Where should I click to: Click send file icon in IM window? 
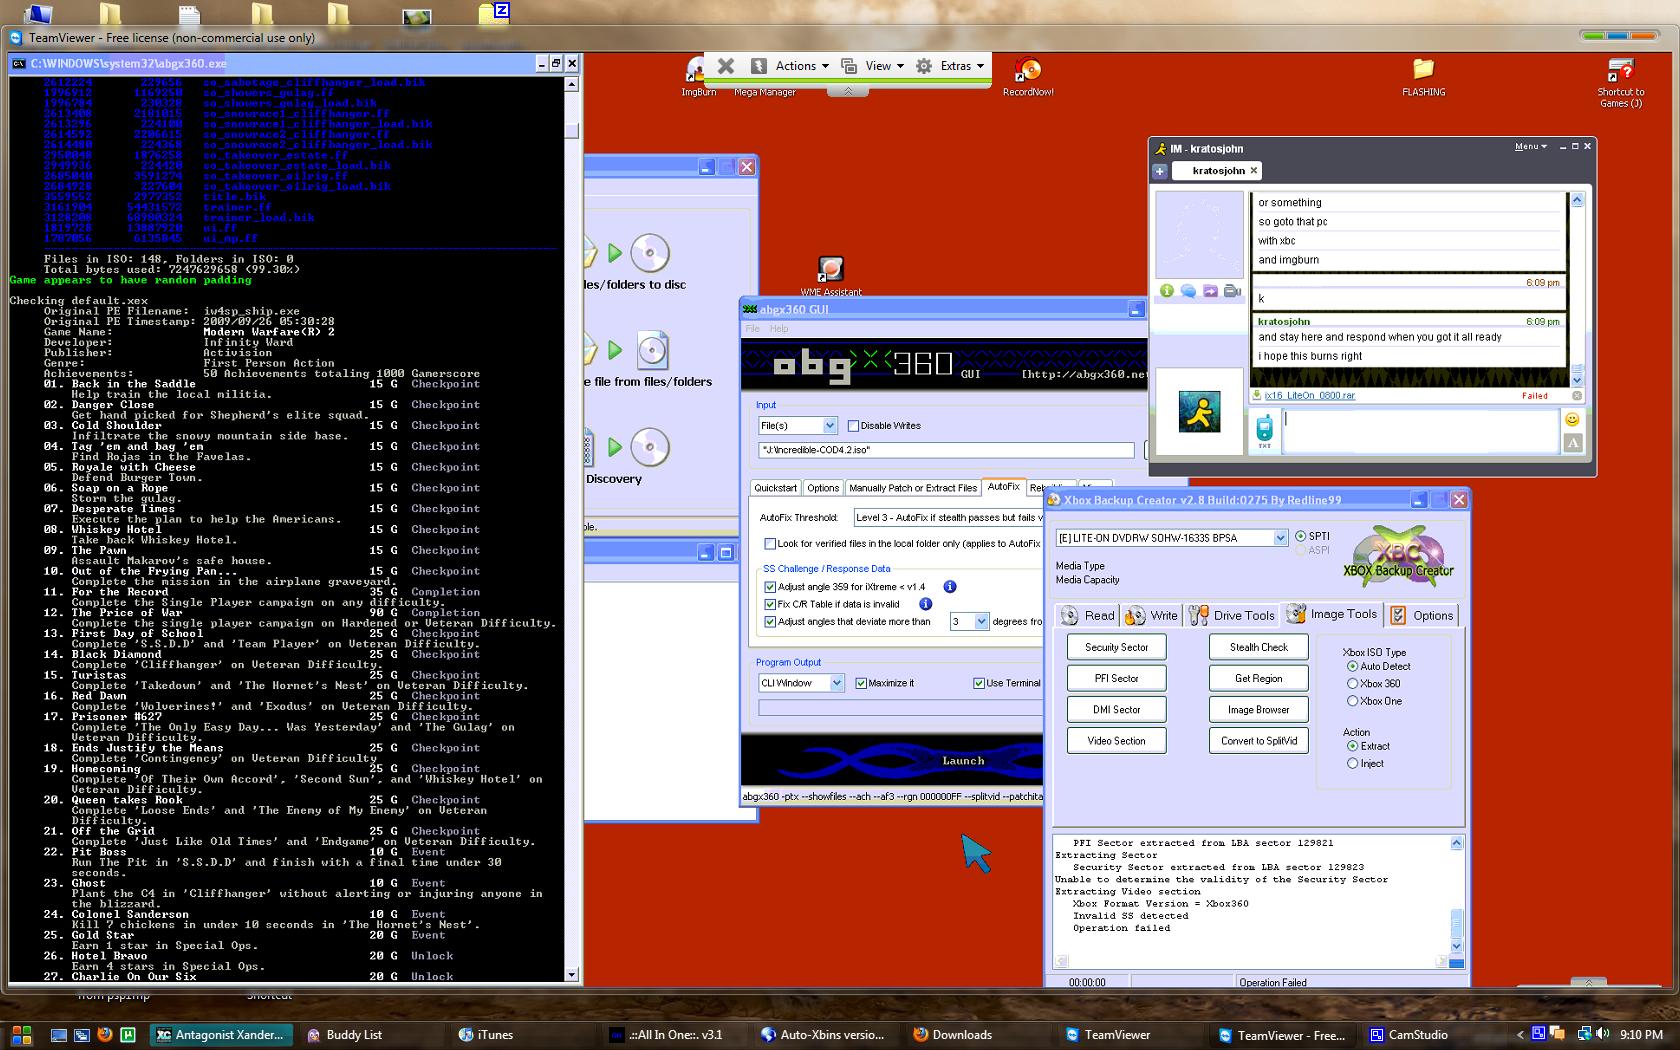(1210, 291)
